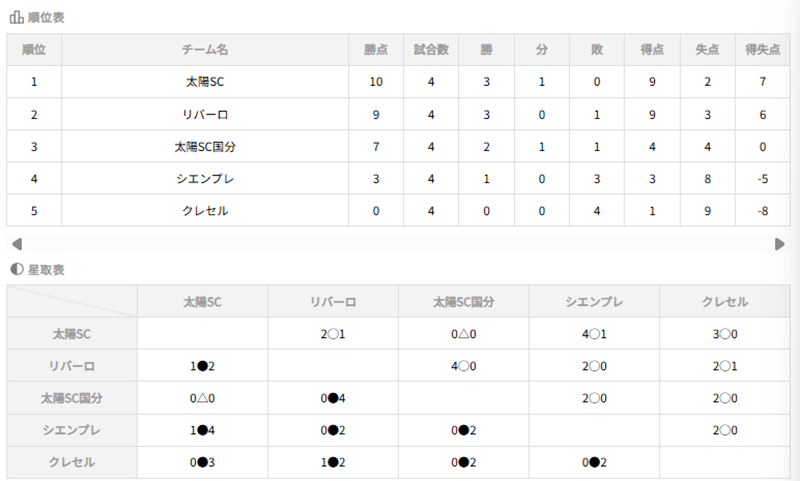This screenshot has height=481, width=800.
Task: Click the 勝点 column header
Action: click(376, 49)
